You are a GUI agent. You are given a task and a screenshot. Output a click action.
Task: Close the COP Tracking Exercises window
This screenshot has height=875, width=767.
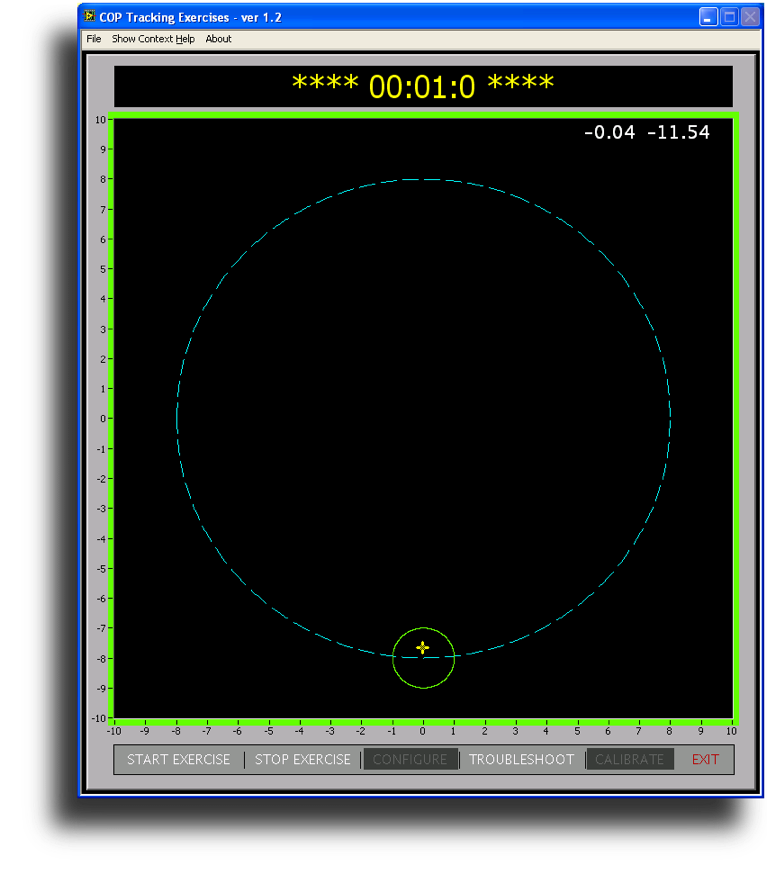tap(749, 17)
